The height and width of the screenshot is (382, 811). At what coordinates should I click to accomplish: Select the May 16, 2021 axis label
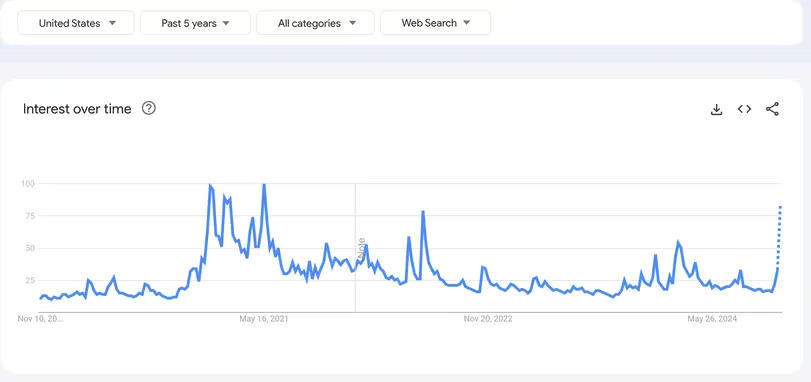(x=264, y=319)
